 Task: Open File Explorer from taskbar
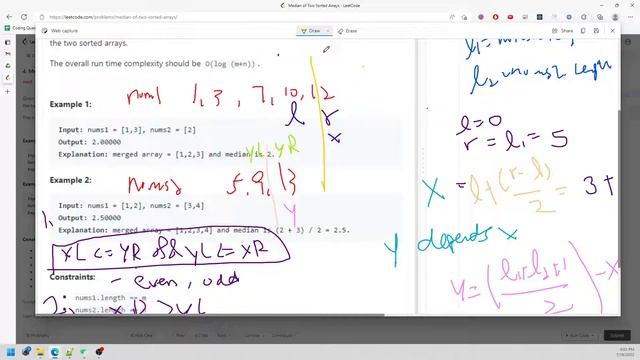pyautogui.click(x=40, y=352)
